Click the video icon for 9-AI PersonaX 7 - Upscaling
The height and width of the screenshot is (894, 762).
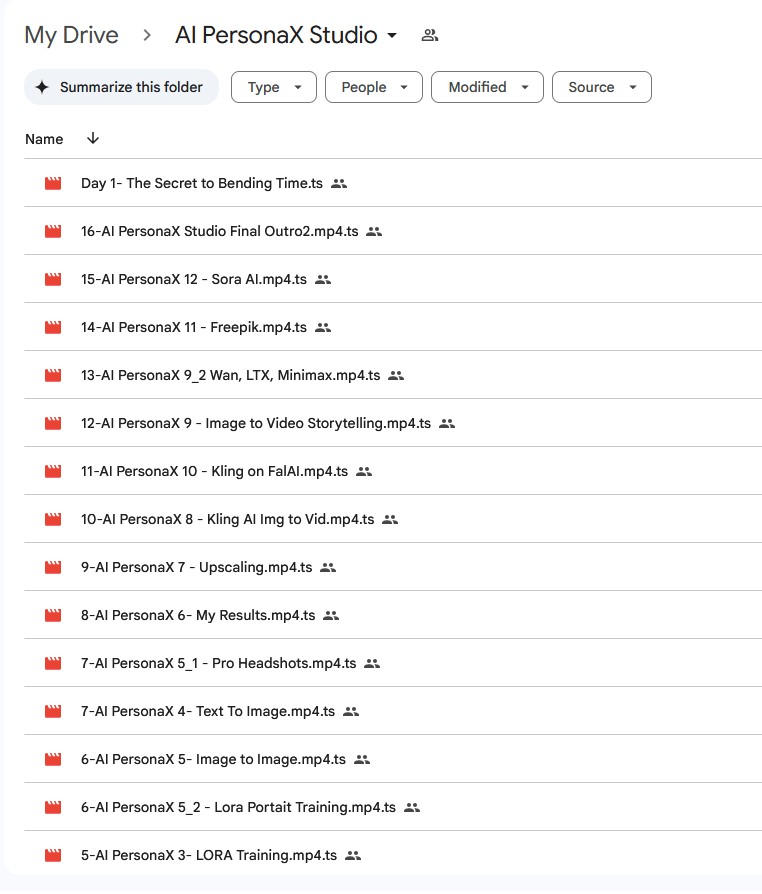(53, 567)
